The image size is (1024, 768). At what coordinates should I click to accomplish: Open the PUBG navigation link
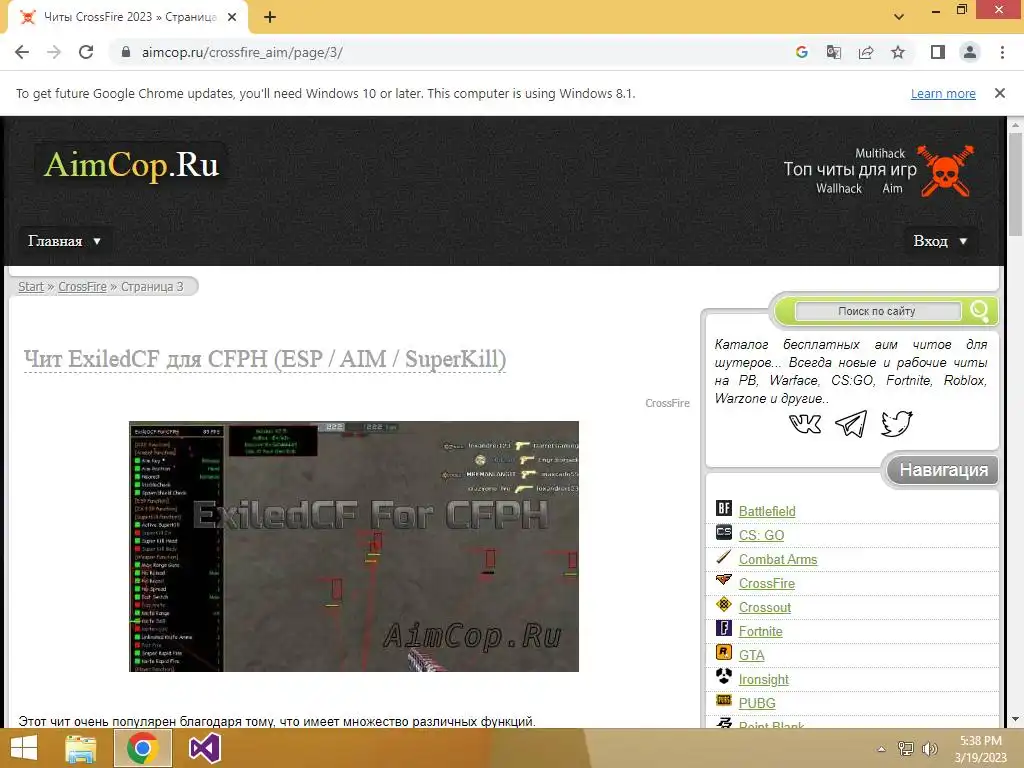point(757,703)
